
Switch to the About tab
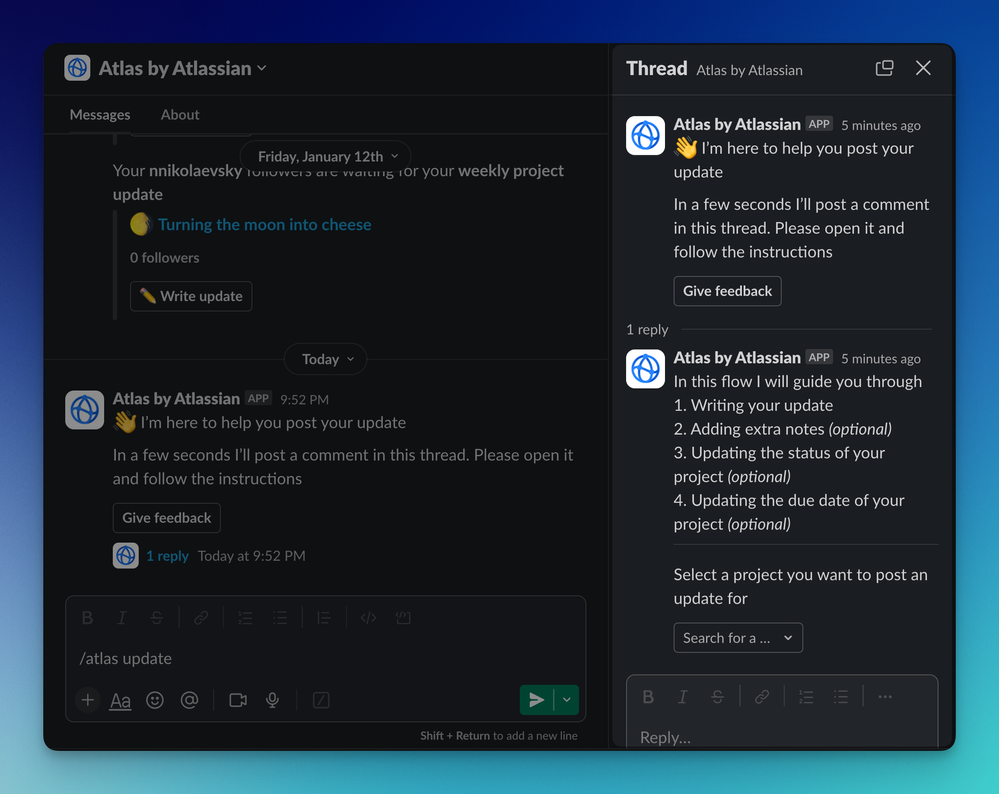pos(180,115)
